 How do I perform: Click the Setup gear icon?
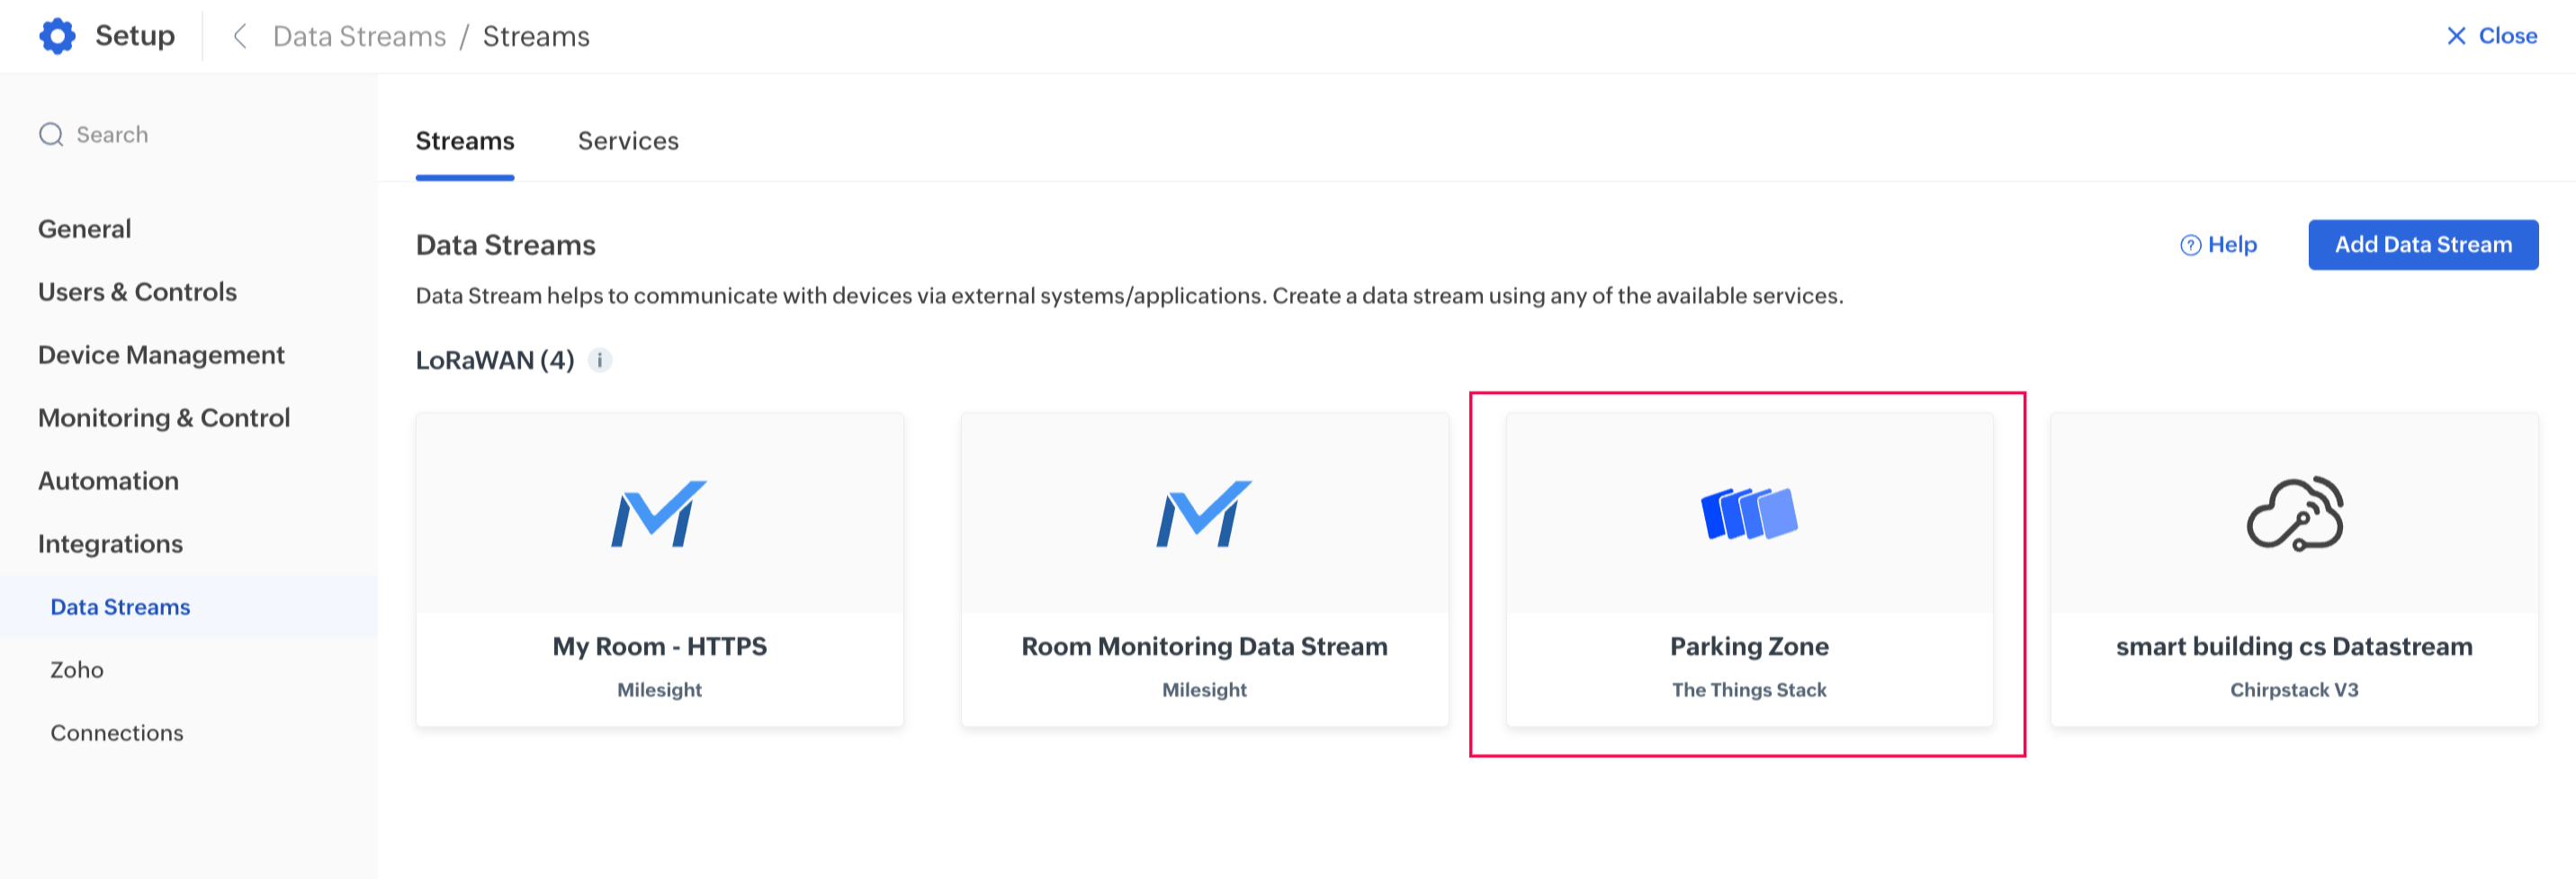pos(57,36)
